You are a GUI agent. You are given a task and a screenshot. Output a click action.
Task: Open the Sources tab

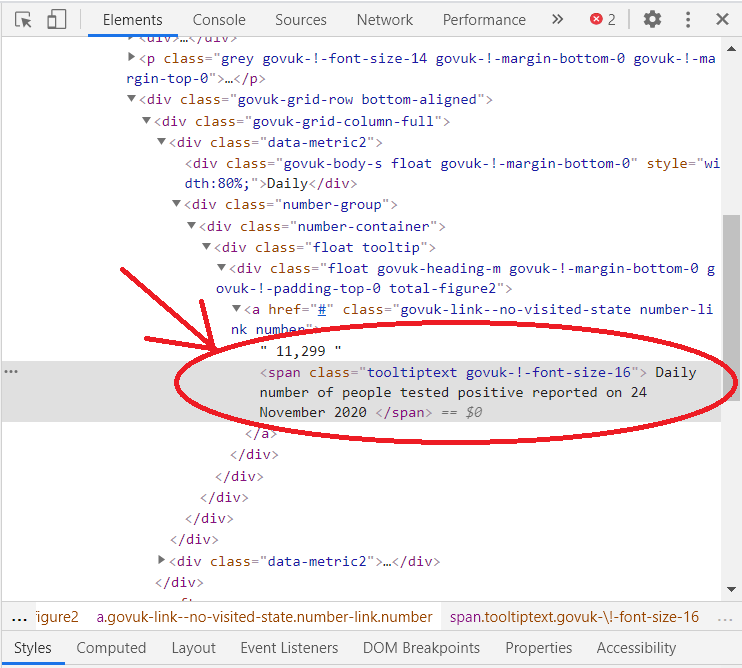(x=300, y=20)
